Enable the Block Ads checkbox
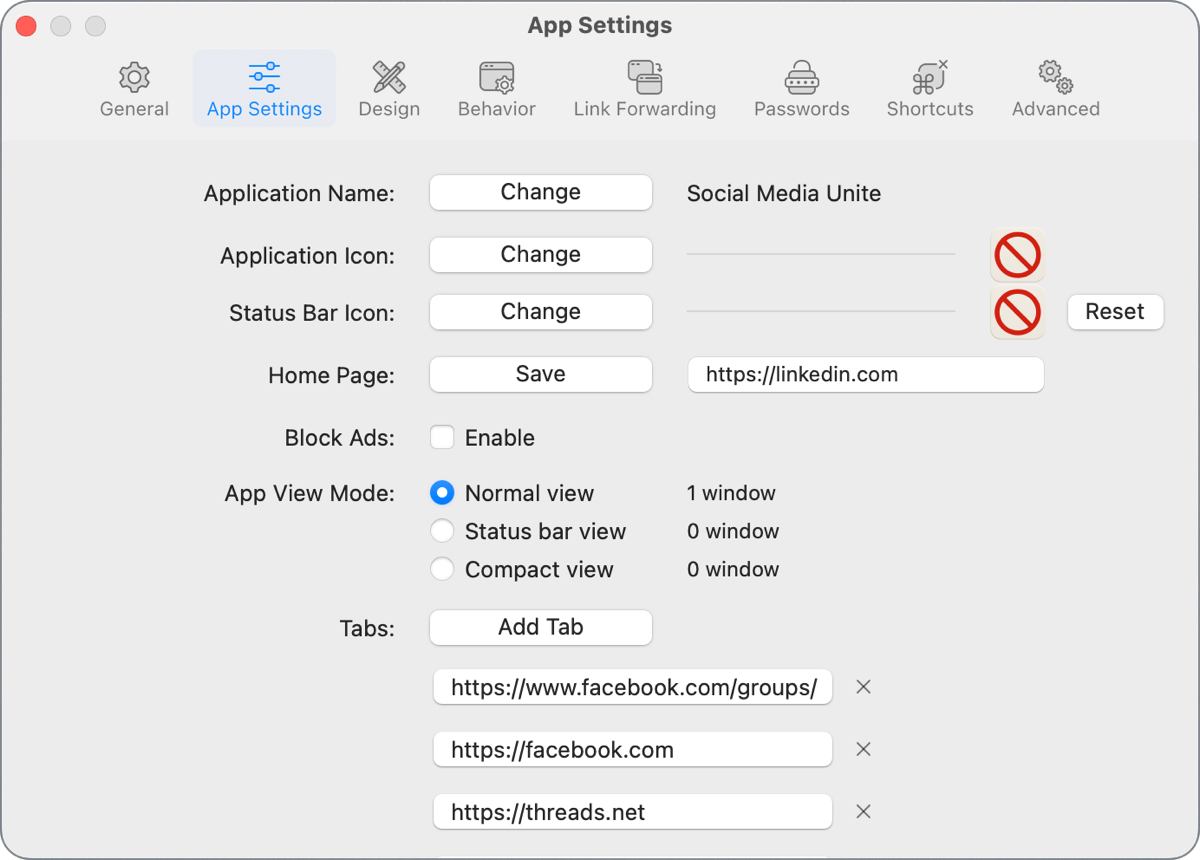This screenshot has width=1200, height=860. point(442,437)
